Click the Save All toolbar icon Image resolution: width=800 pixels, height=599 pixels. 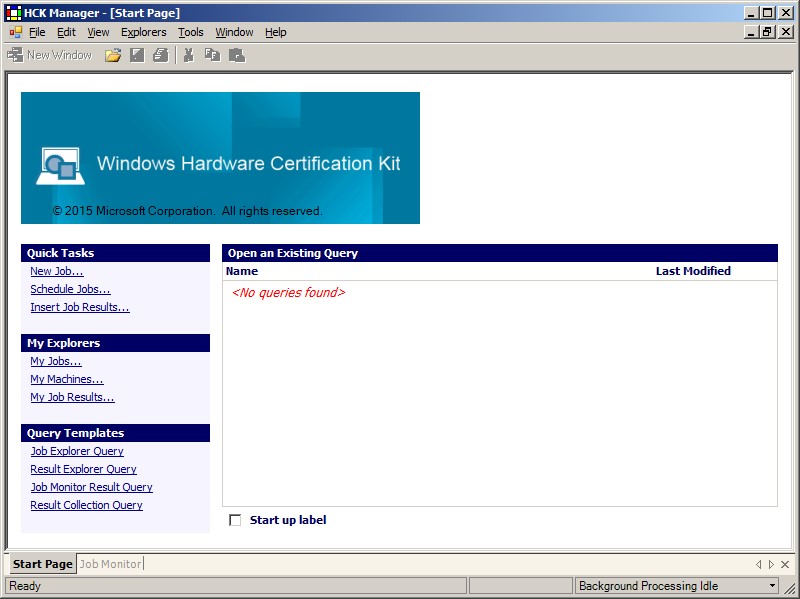click(160, 55)
